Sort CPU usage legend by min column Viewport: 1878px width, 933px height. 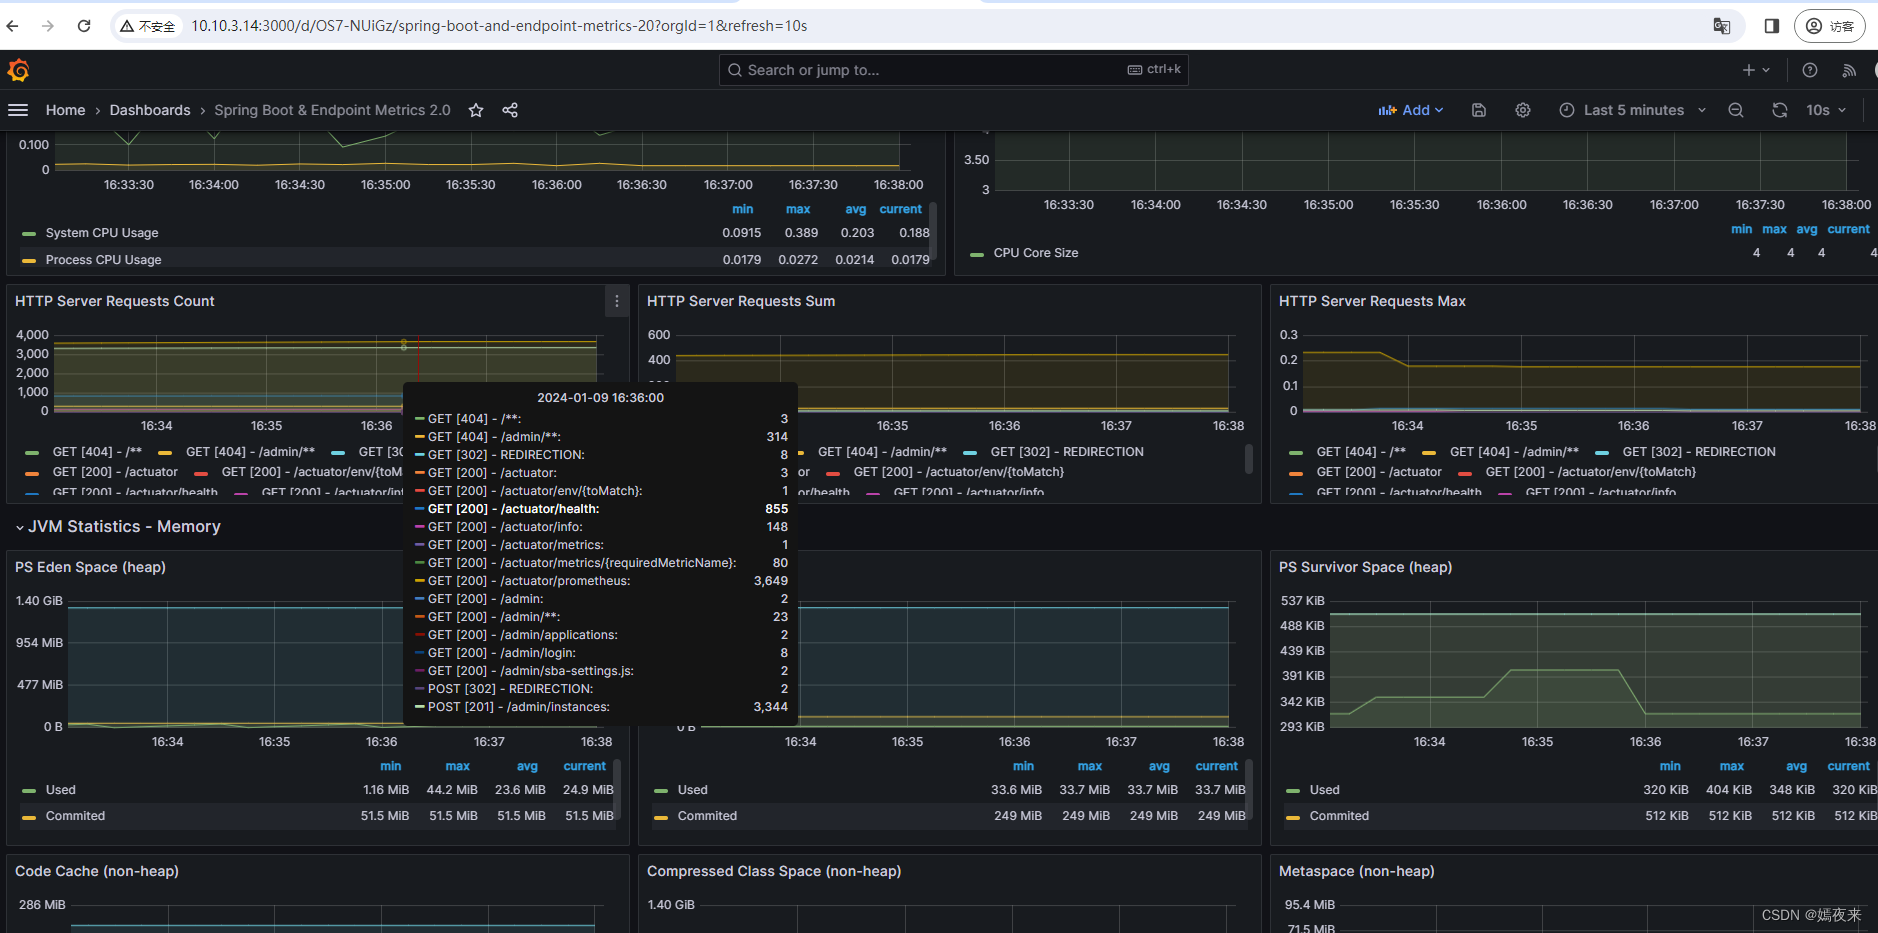tap(743, 209)
